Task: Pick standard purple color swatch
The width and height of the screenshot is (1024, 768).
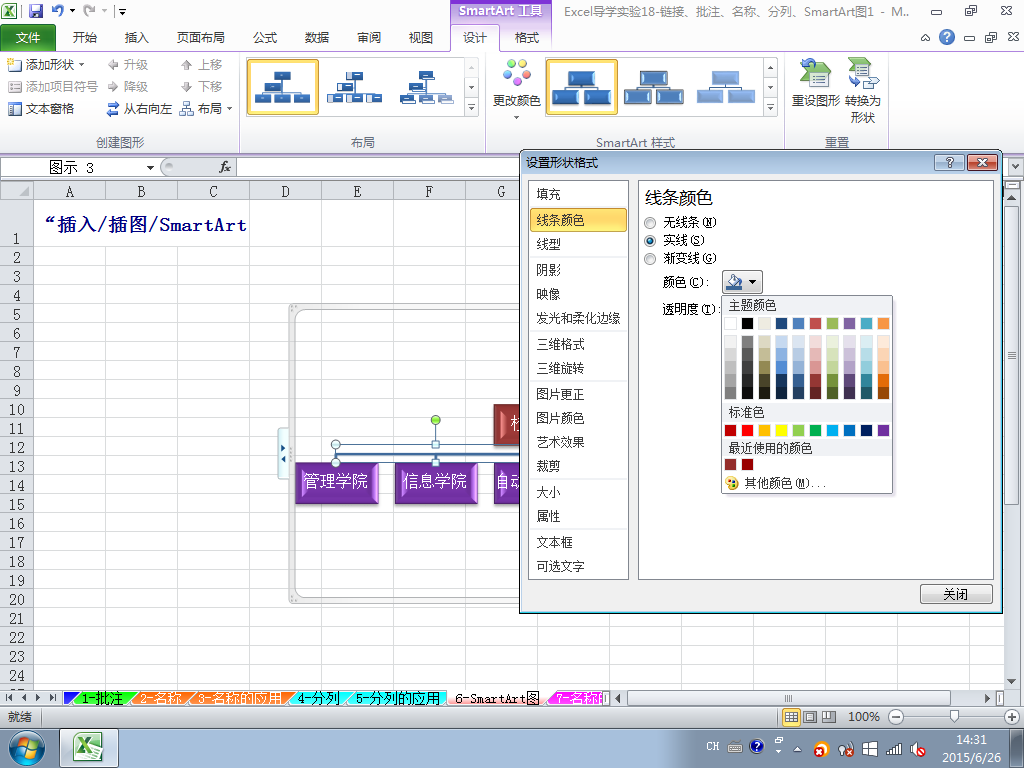Action: [883, 430]
